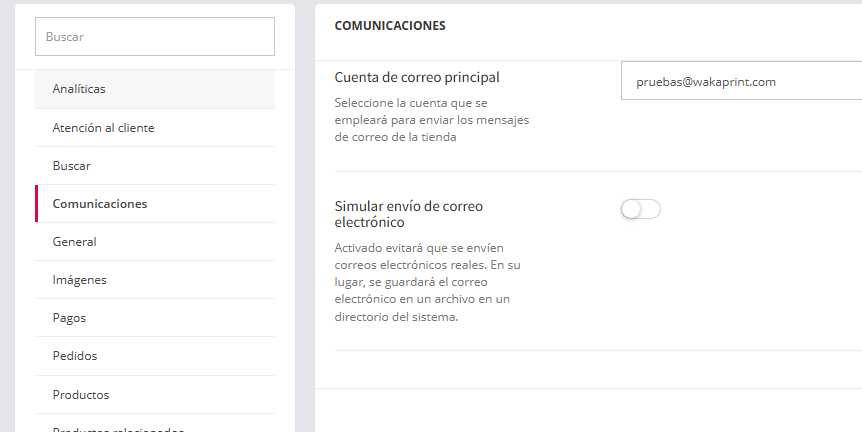
Task: Navigate to Imágenes settings
Action: coord(79,280)
